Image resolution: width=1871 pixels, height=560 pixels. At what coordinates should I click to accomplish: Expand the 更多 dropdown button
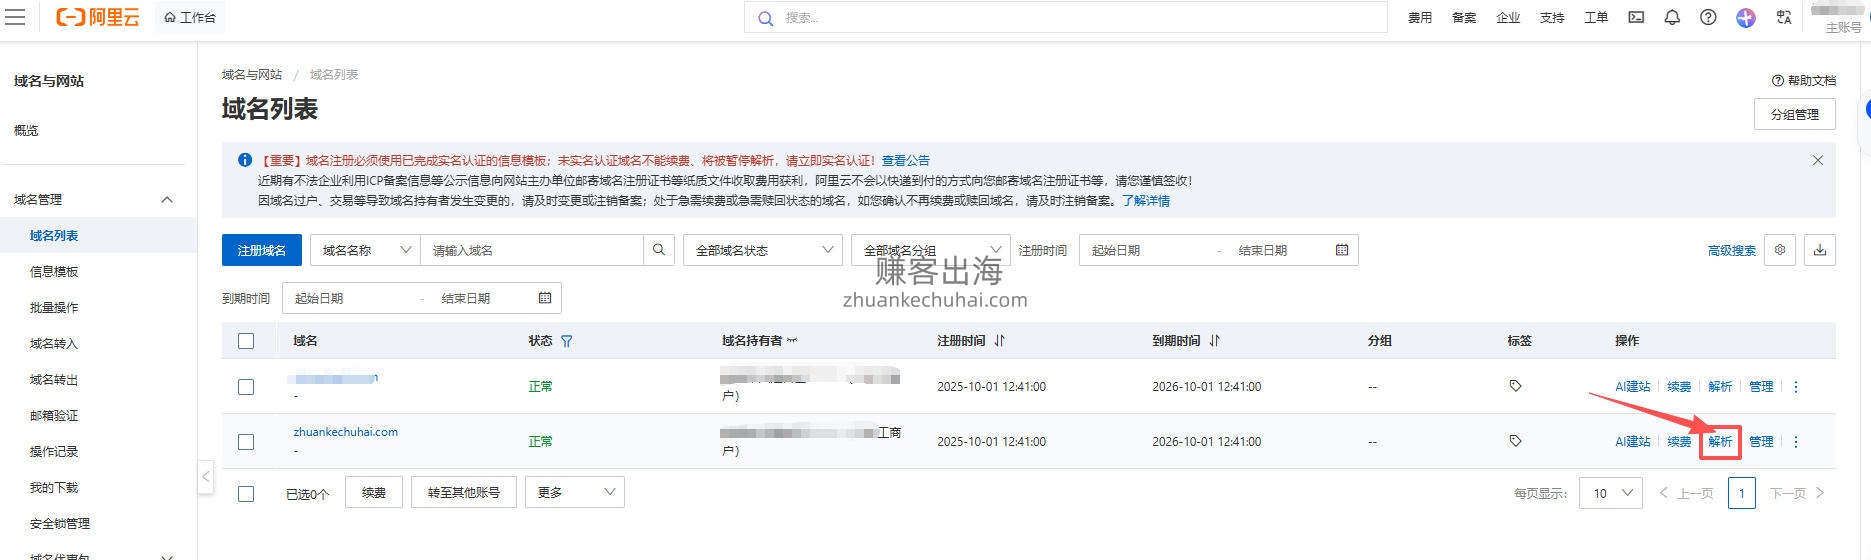click(574, 492)
